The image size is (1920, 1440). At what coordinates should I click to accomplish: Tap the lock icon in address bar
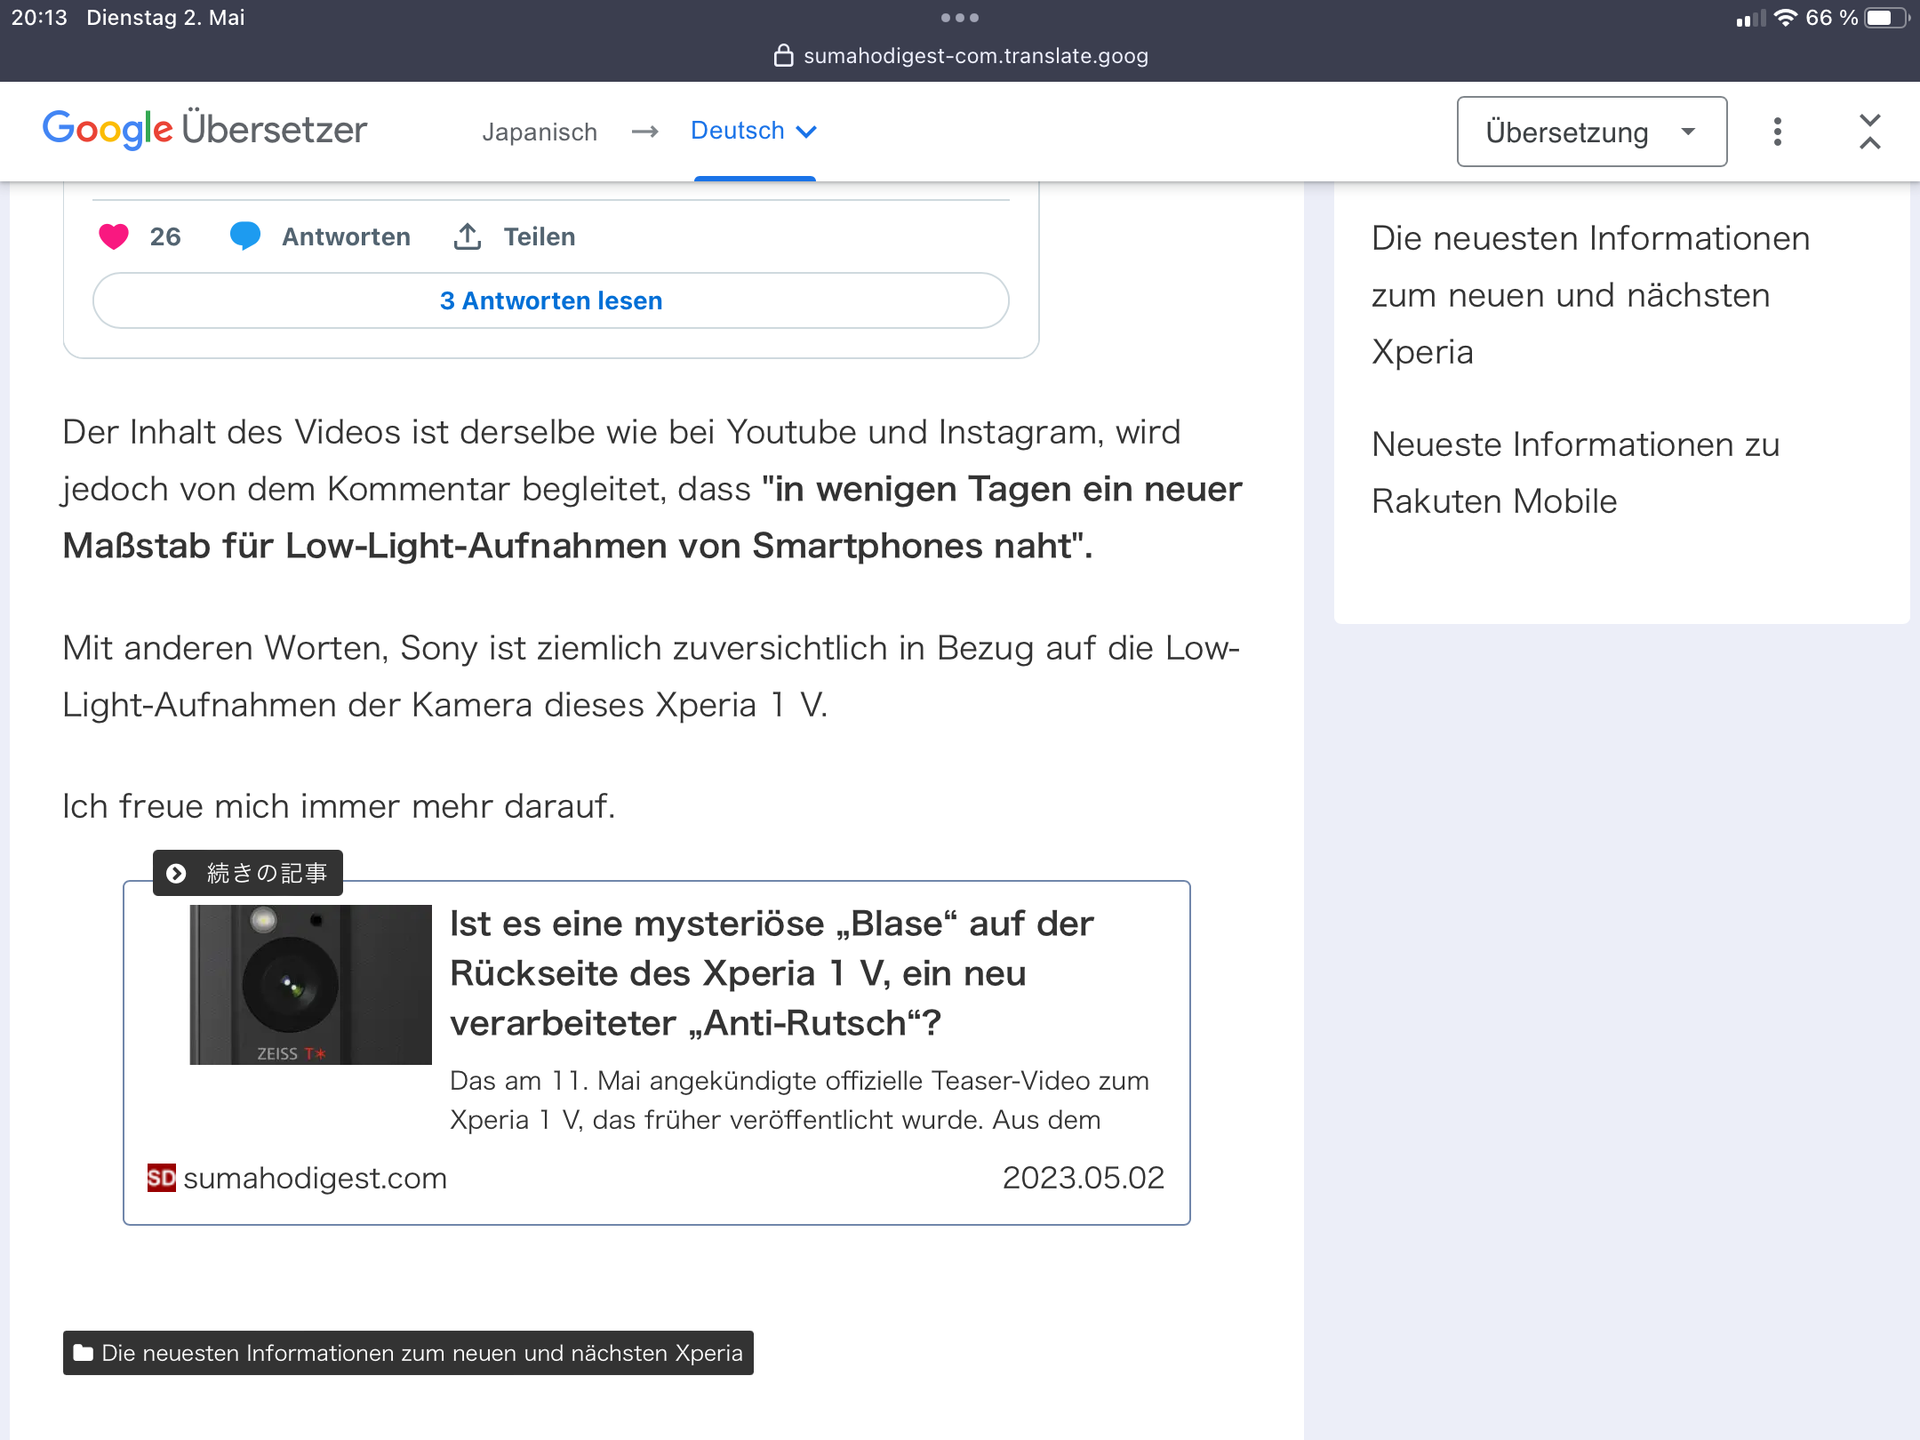(x=783, y=56)
